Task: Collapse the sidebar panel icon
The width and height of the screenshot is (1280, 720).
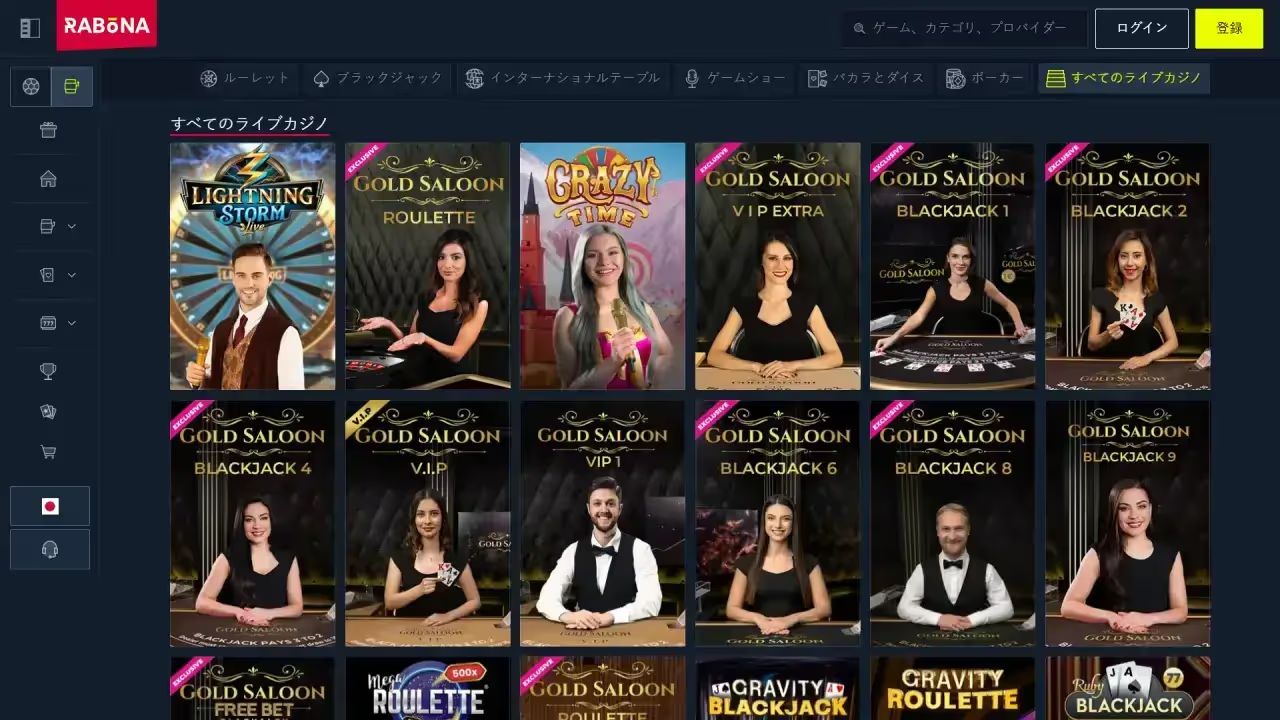Action: [x=30, y=28]
